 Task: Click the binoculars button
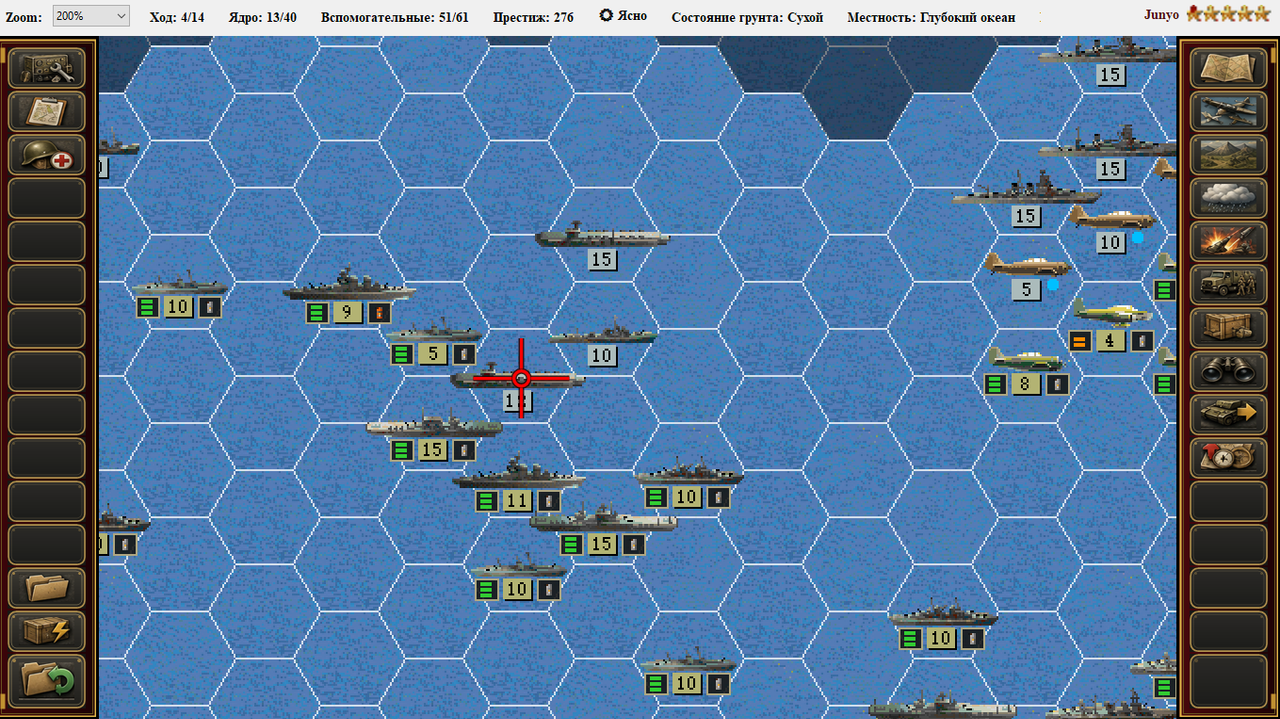point(1227,372)
